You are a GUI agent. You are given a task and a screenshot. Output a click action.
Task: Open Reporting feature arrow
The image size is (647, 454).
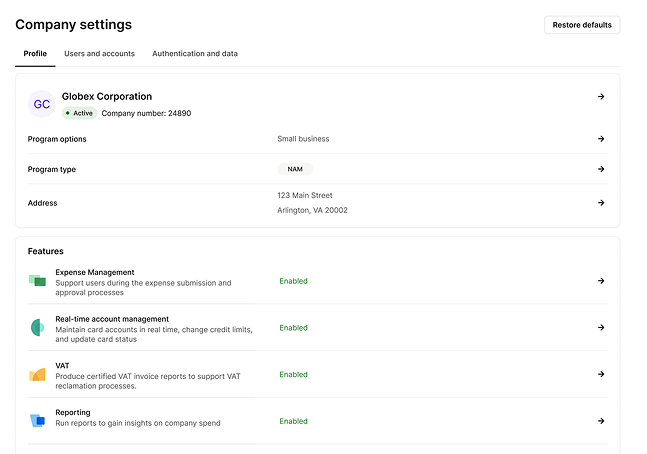coord(601,421)
